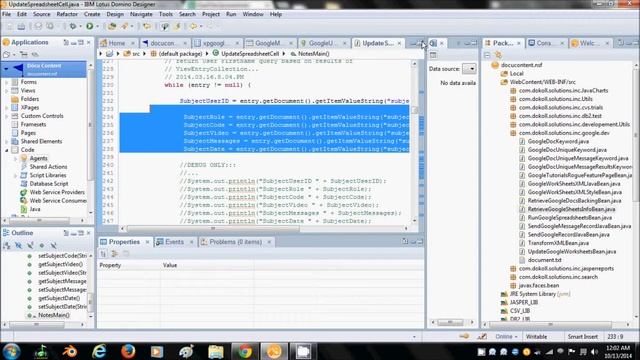Click the Docu Content application icon
Screen dimensions: 640x360
click(18, 69)
